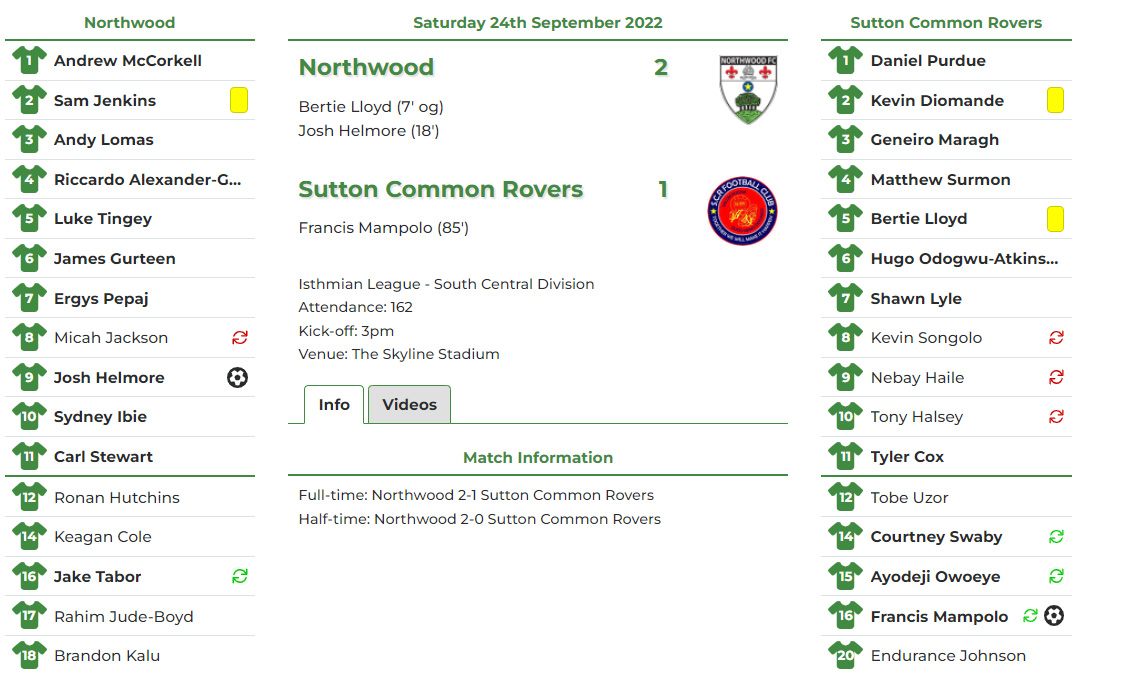This screenshot has height=692, width=1139.
Task: Click Courtney Swaby's green substitution icon
Action: [1056, 537]
